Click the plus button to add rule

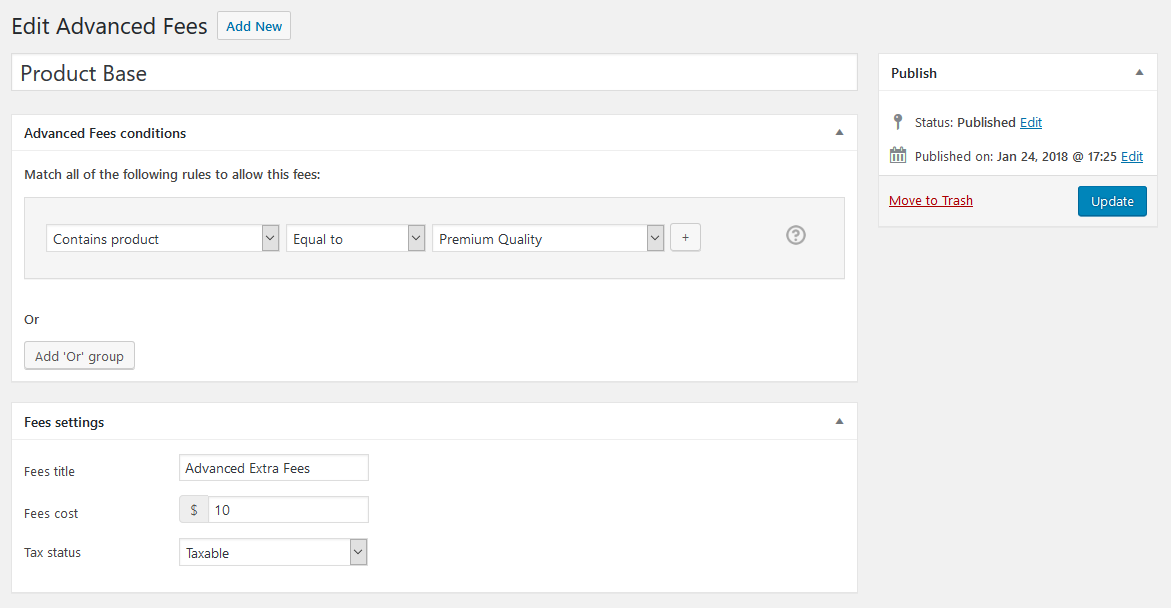tap(685, 238)
